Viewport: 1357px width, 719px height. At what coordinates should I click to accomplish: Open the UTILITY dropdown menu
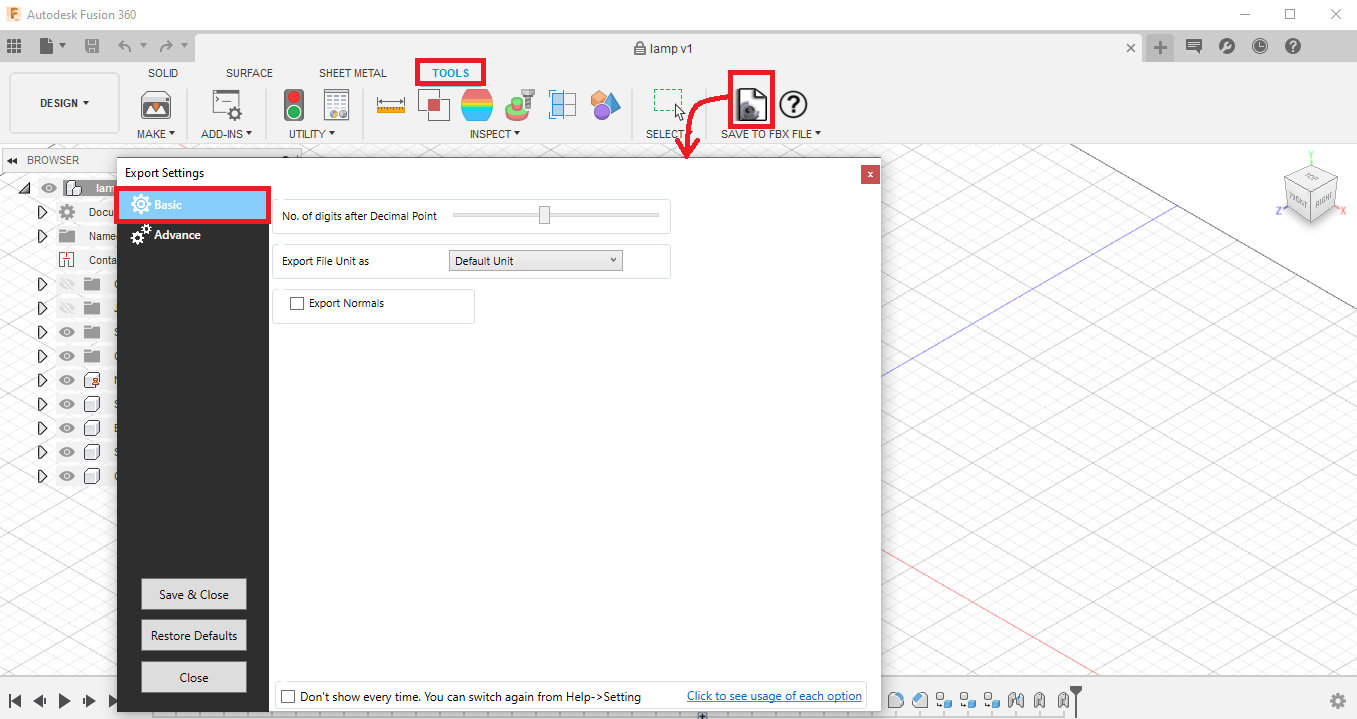coord(312,134)
